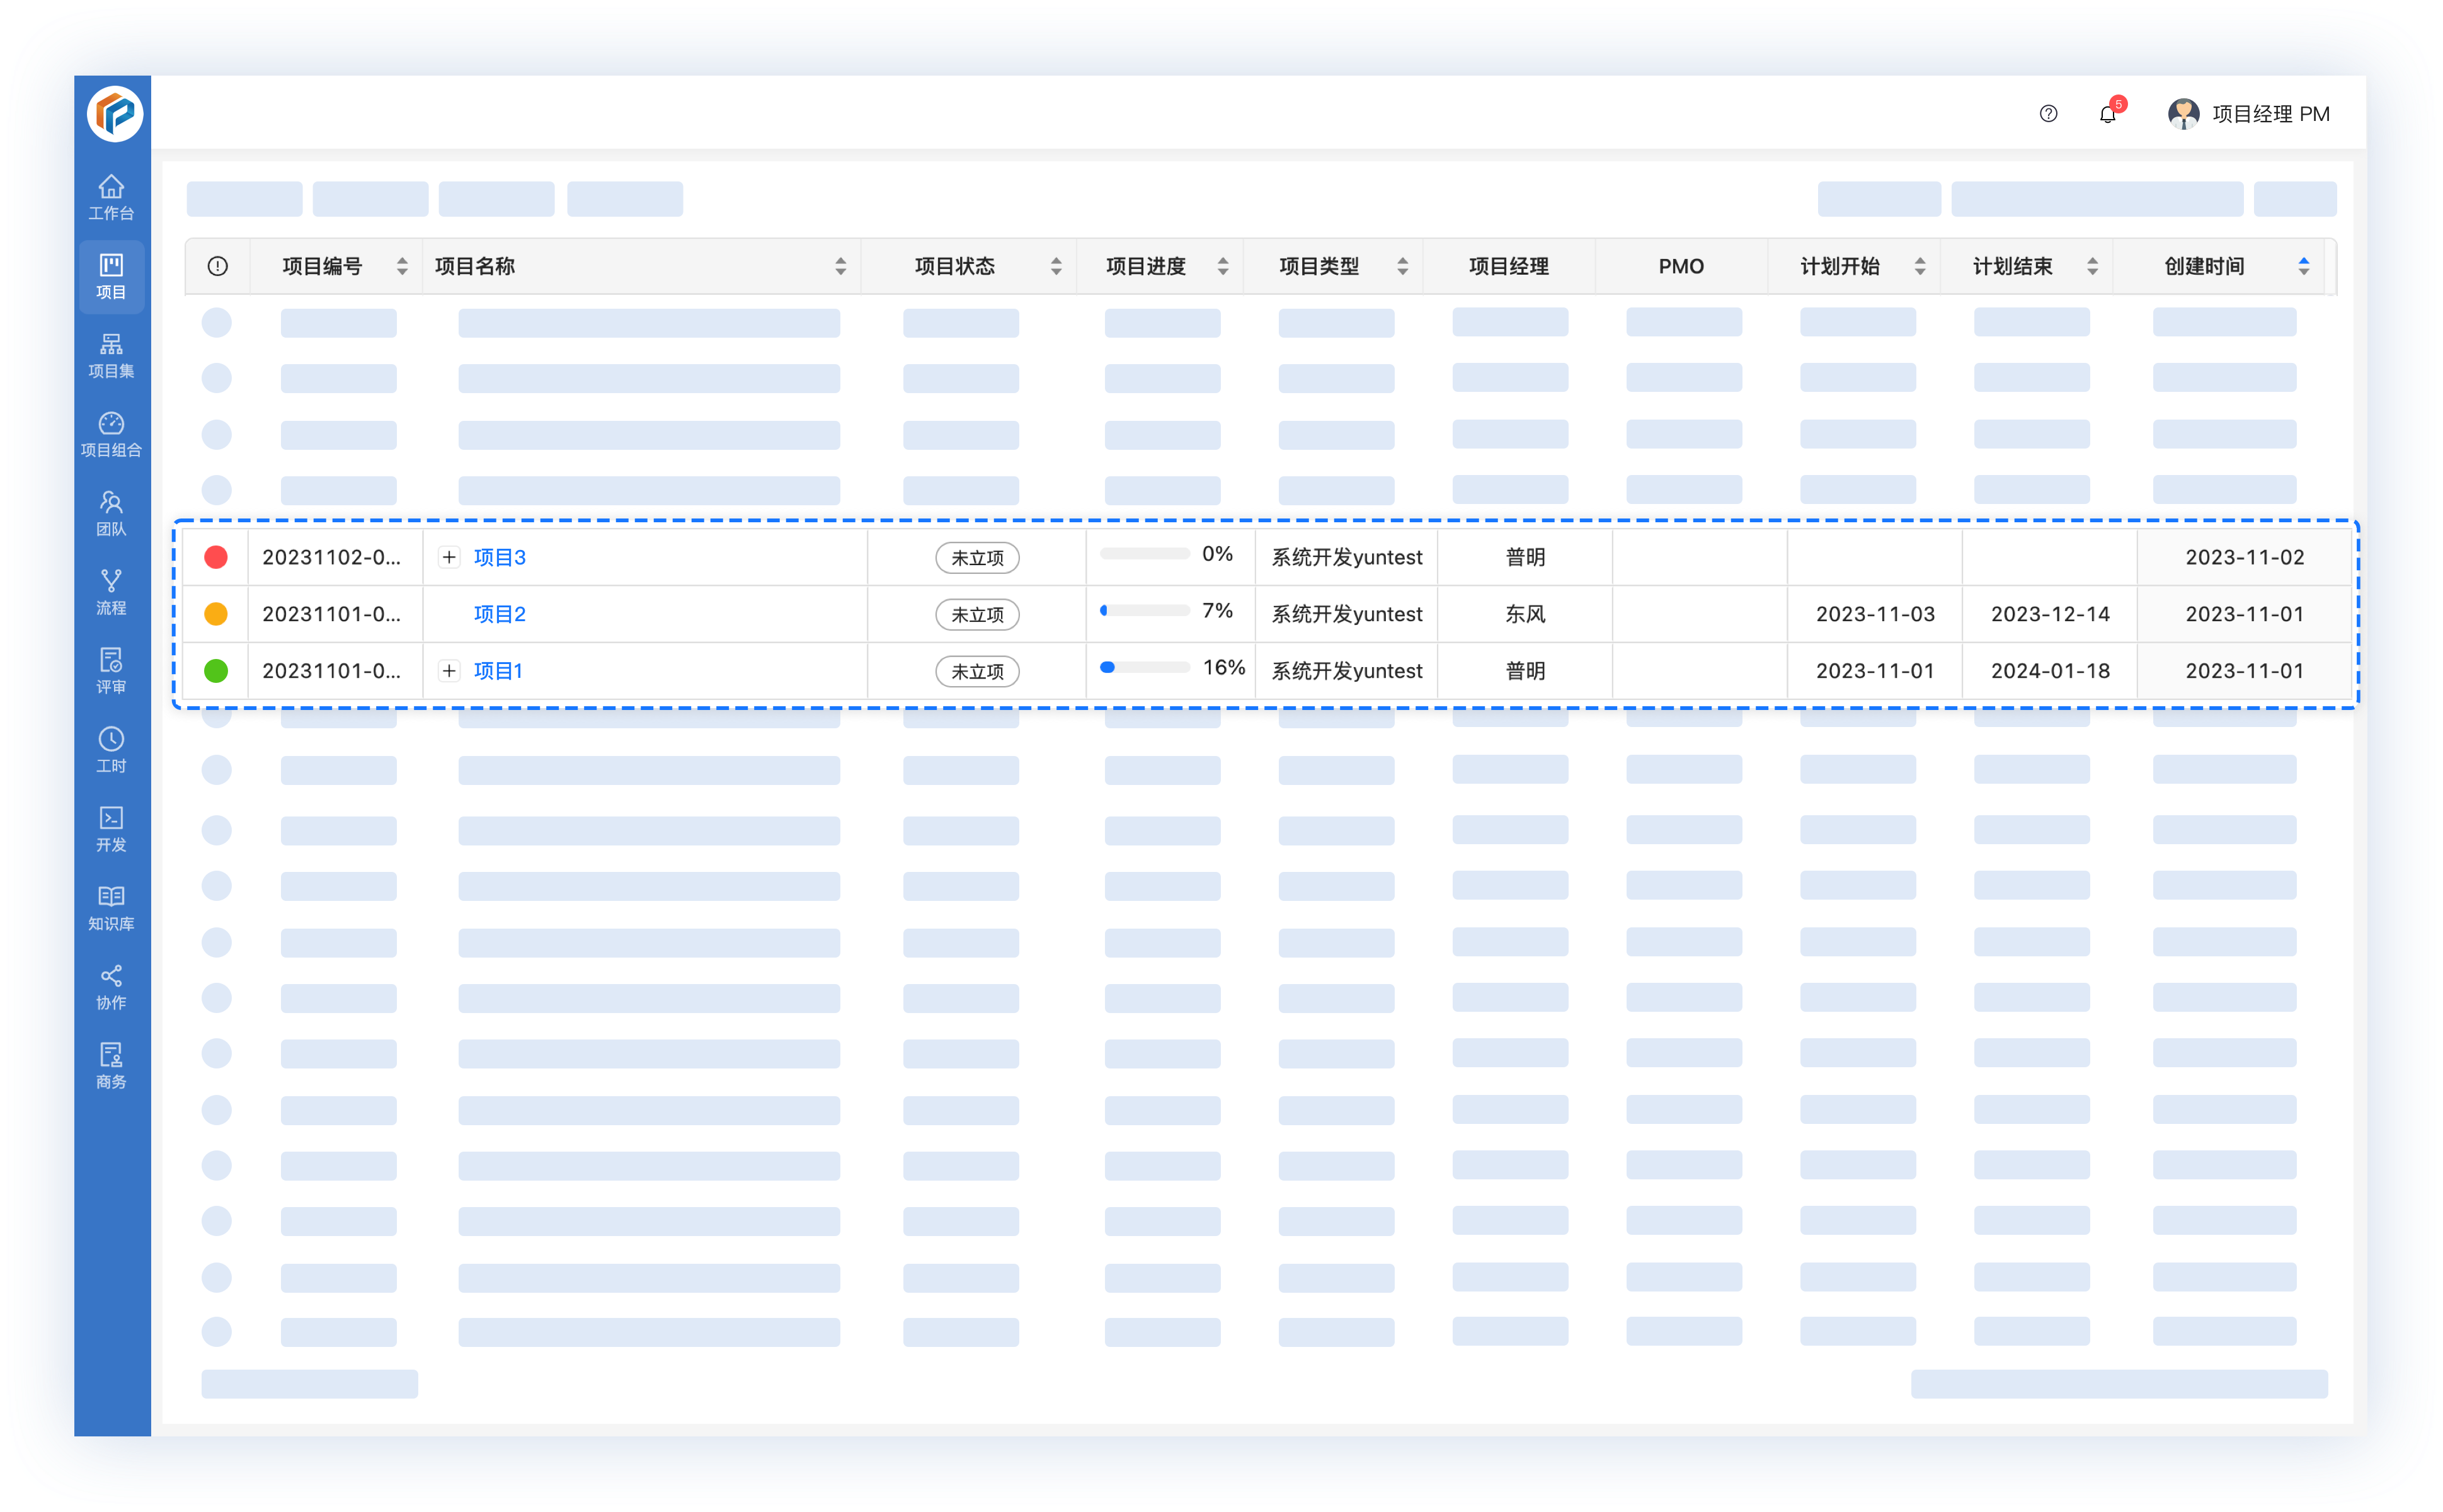This screenshot has width=2443, height=1512.
Task: Open the 项目组合 portfolio sidebar item
Action: pos(111,434)
